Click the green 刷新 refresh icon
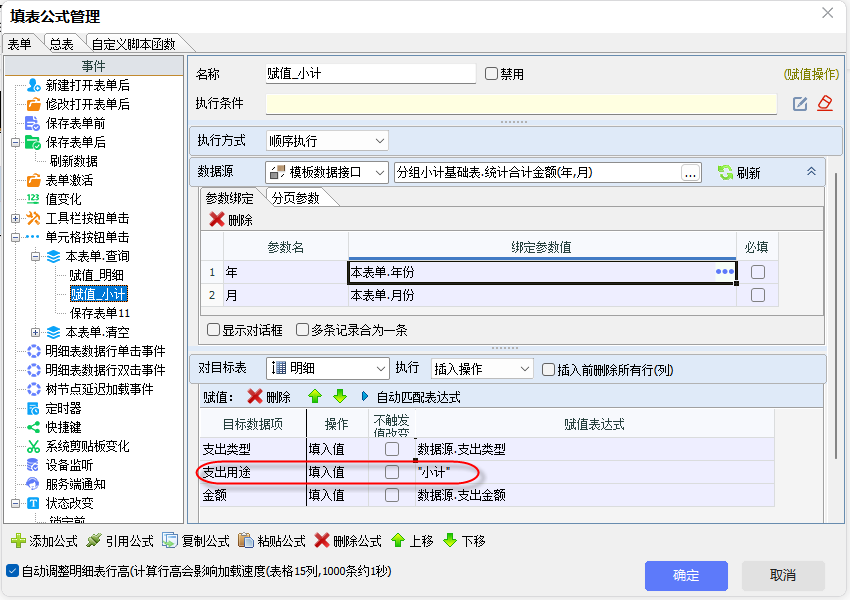This screenshot has height=600, width=850. point(726,173)
